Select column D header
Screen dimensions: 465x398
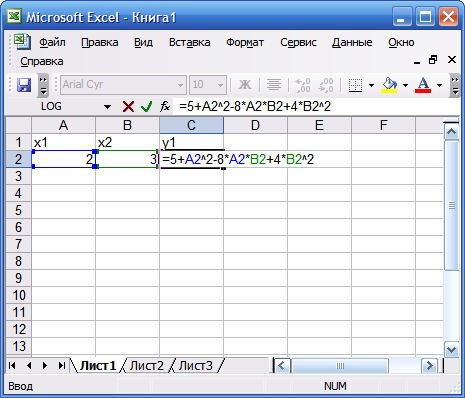(255, 126)
